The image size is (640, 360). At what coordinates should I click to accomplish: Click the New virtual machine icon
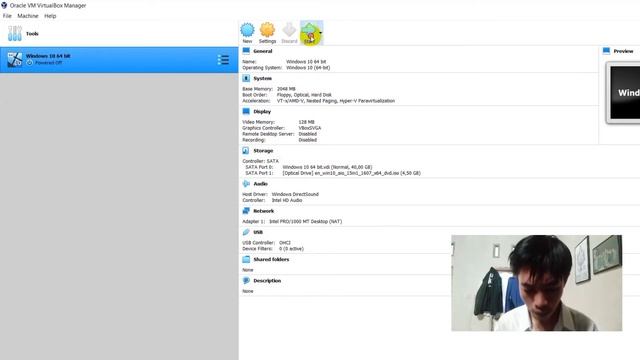(247, 30)
